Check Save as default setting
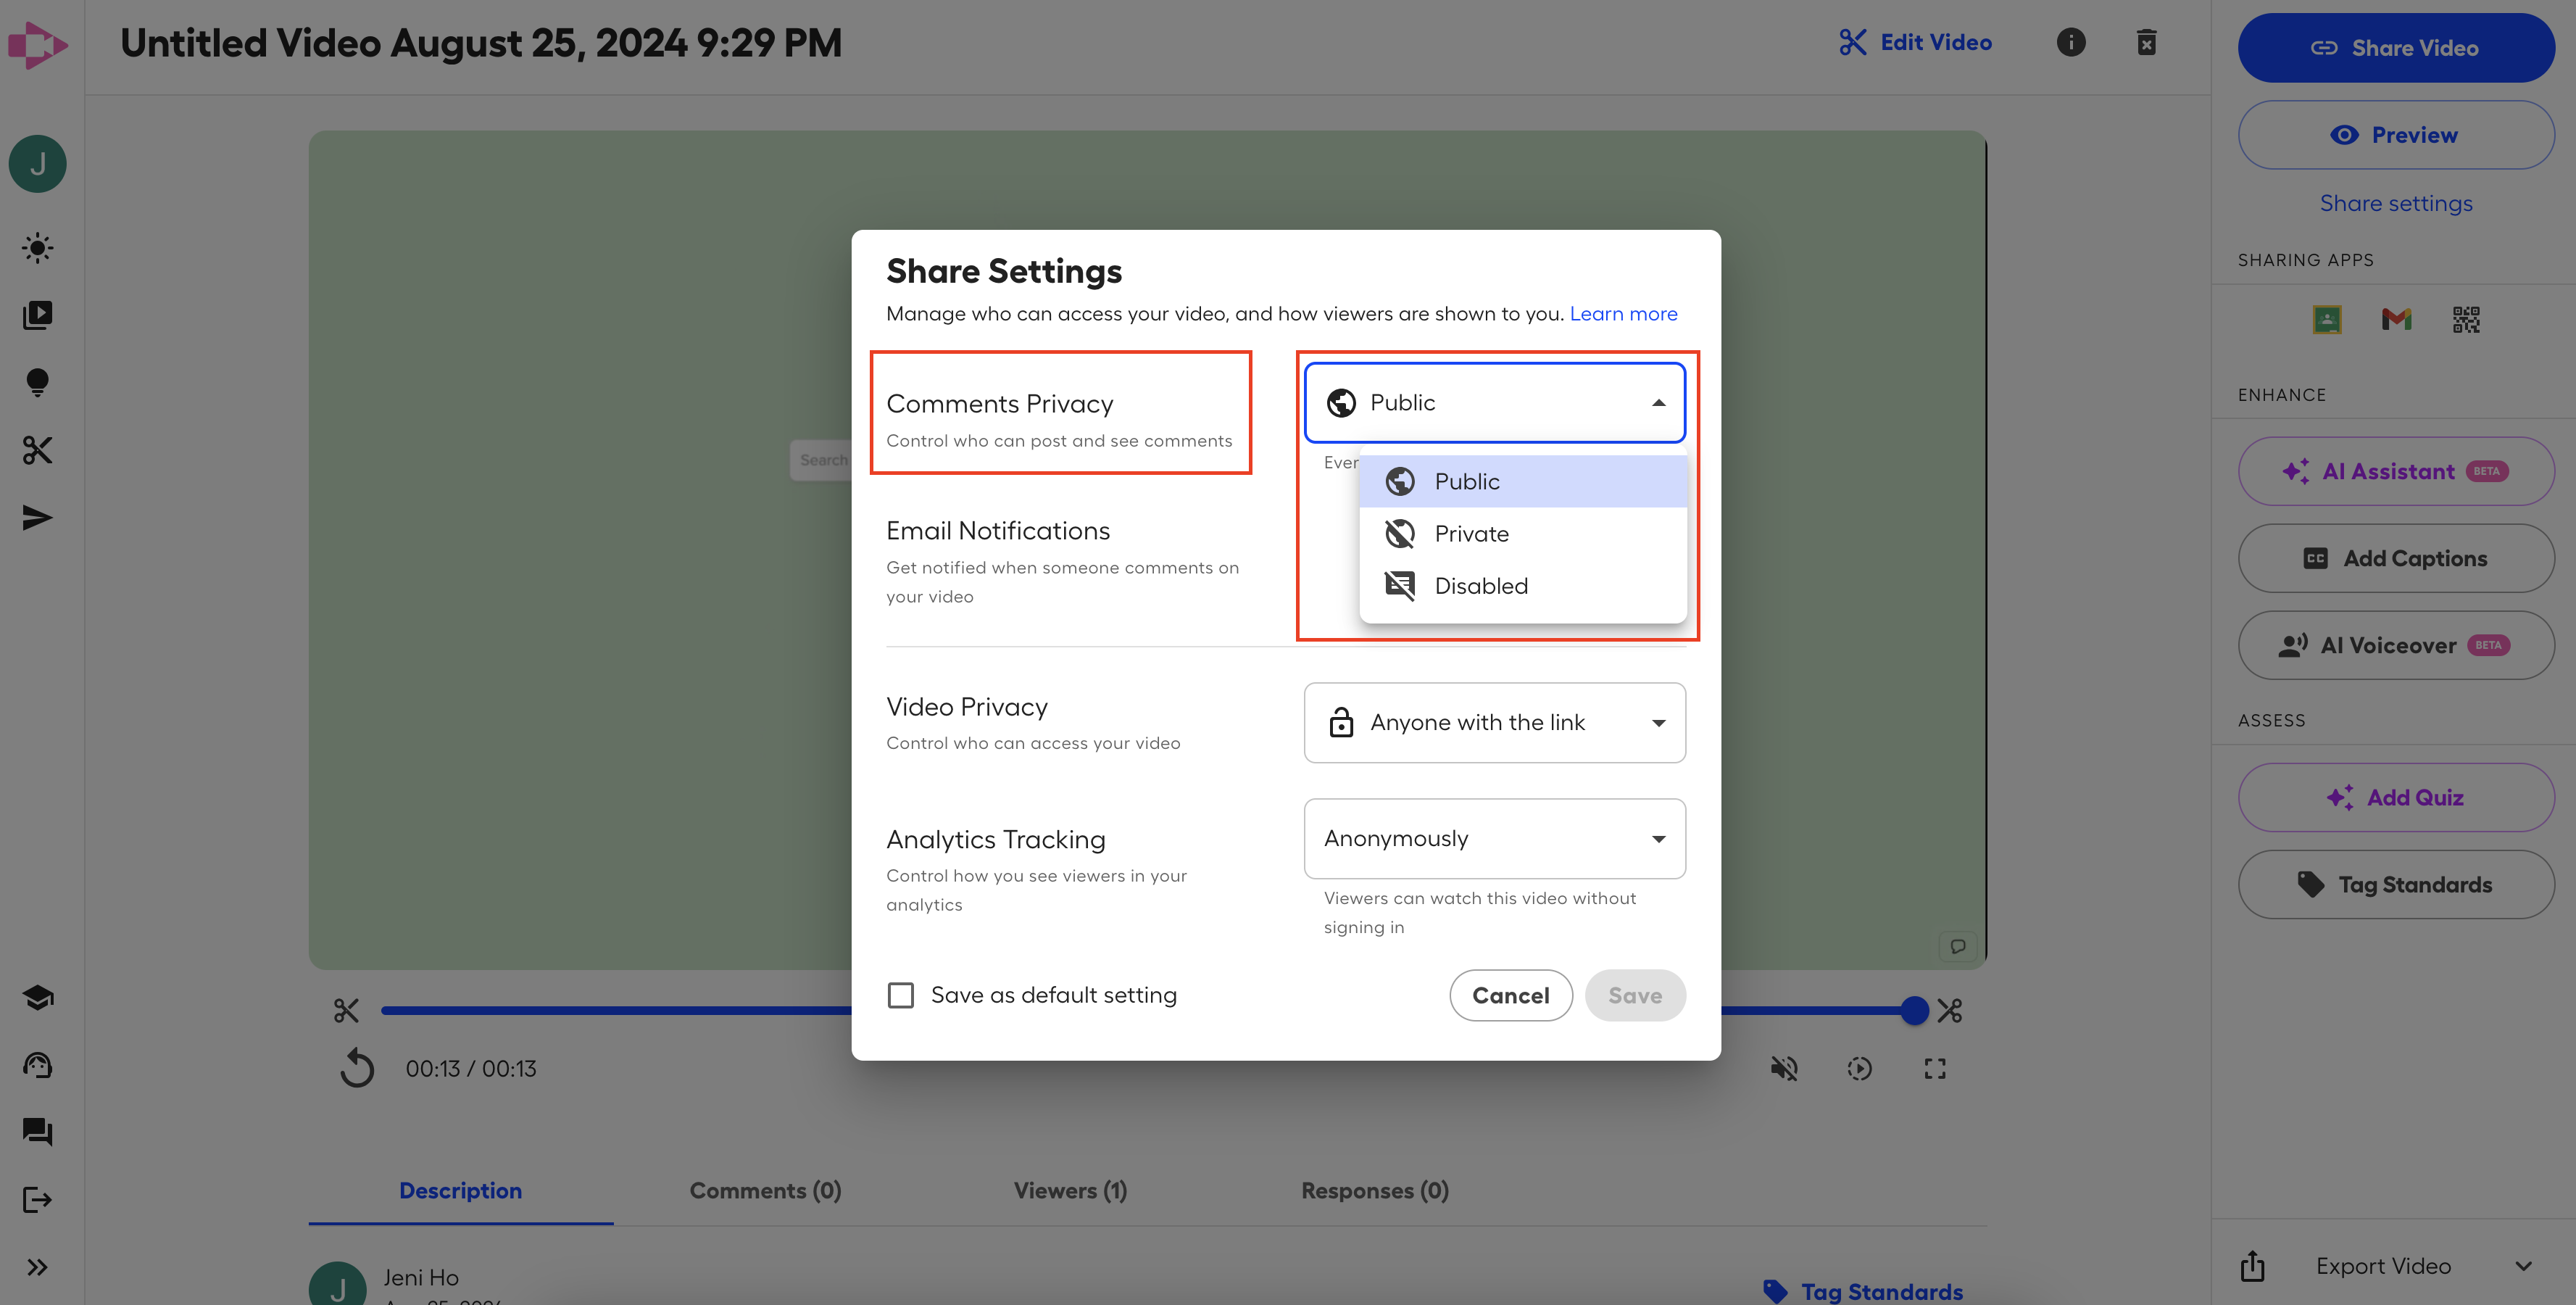The height and width of the screenshot is (1305, 2576). (x=900, y=995)
